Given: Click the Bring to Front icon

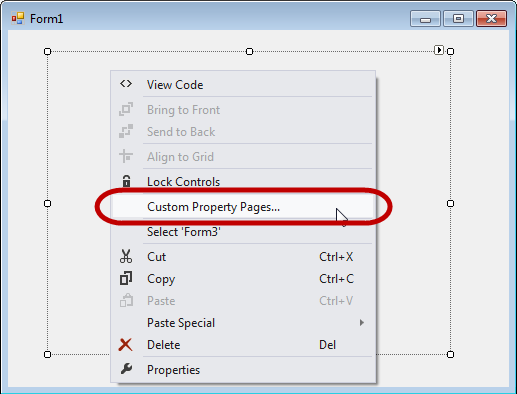Looking at the screenshot, I should (x=126, y=109).
